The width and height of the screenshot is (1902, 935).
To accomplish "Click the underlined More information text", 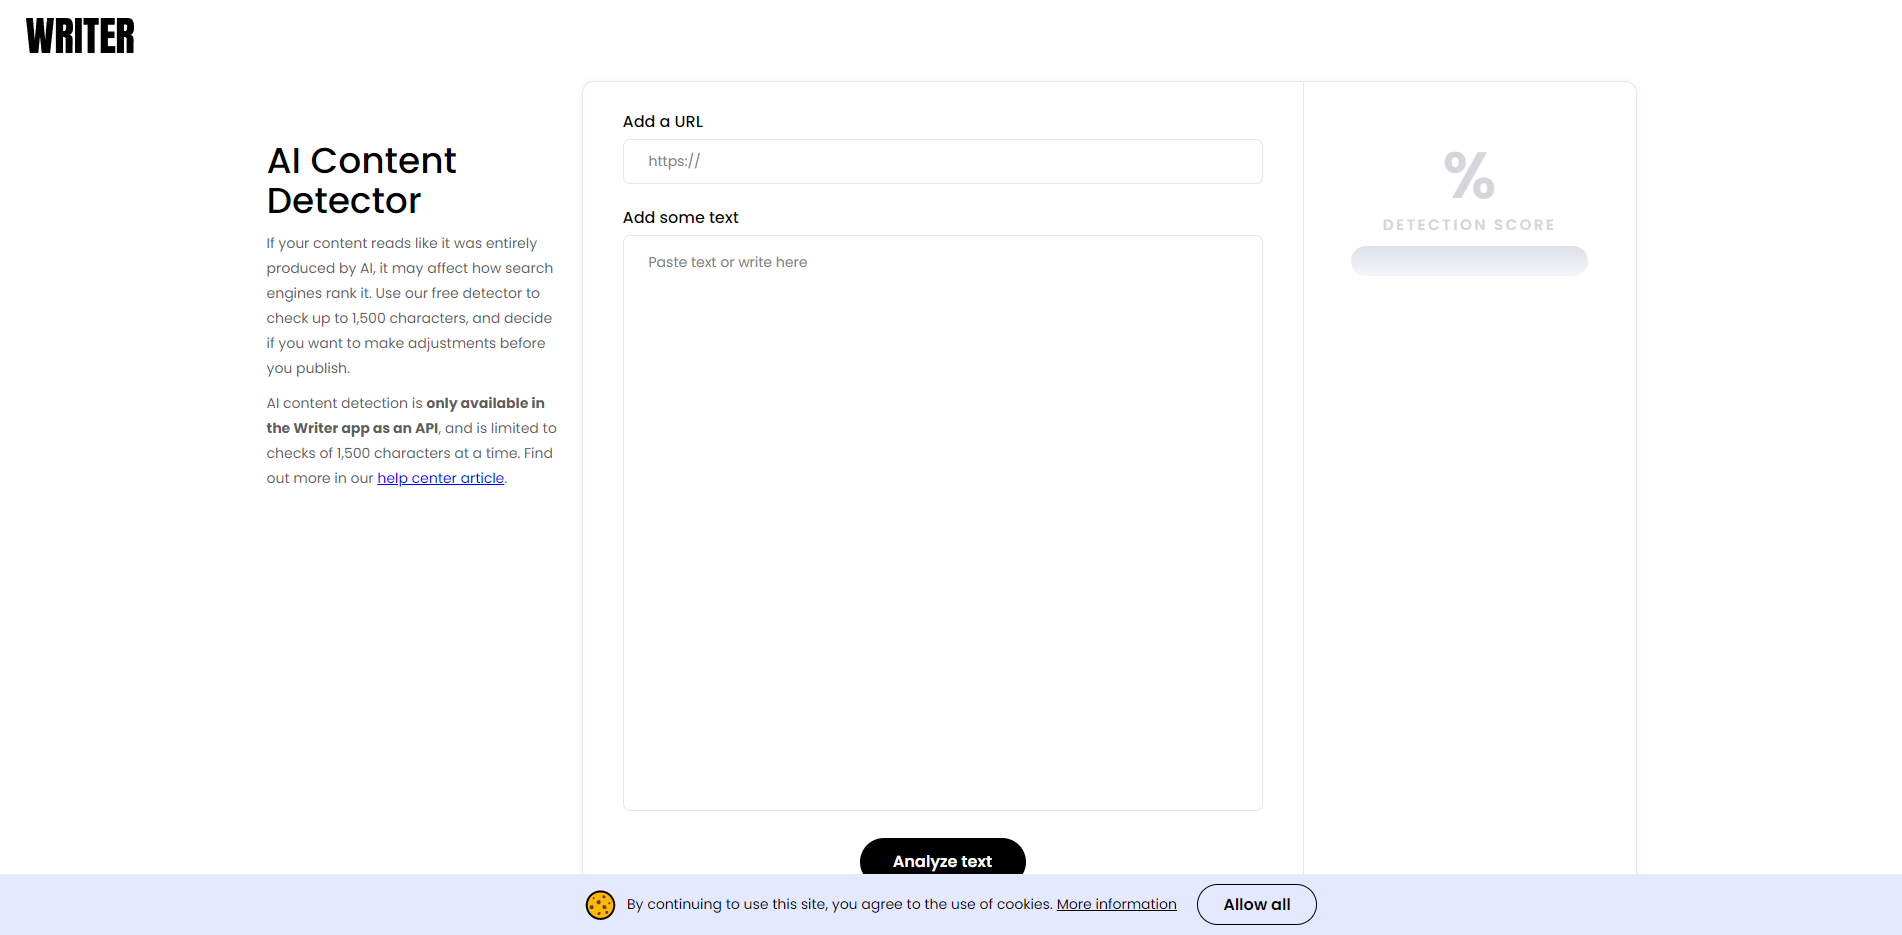I will (x=1116, y=904).
